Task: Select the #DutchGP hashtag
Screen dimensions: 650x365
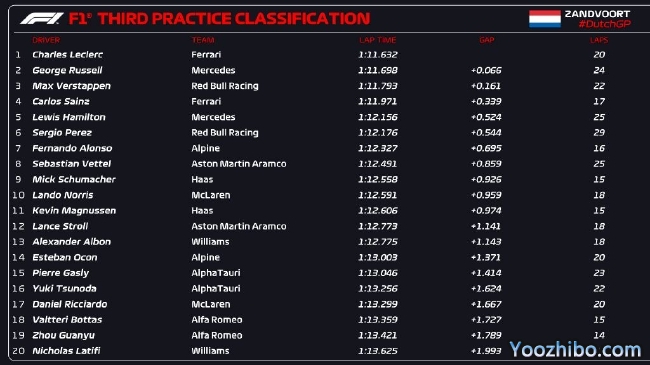Action: coord(604,24)
